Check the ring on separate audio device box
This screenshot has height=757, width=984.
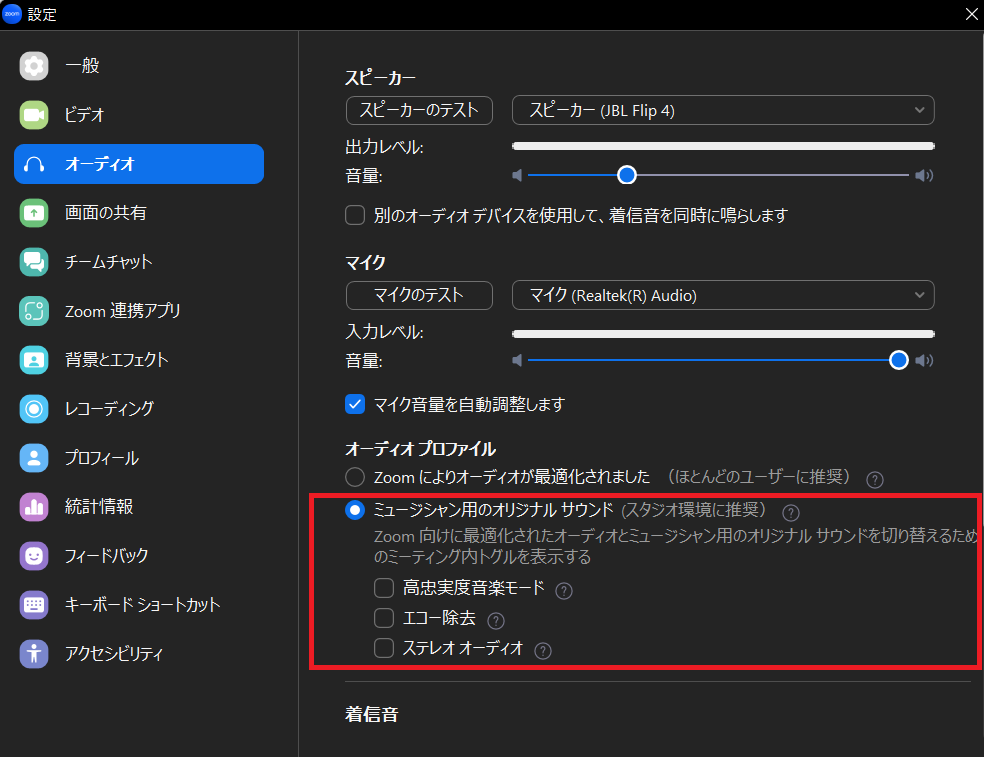point(355,215)
